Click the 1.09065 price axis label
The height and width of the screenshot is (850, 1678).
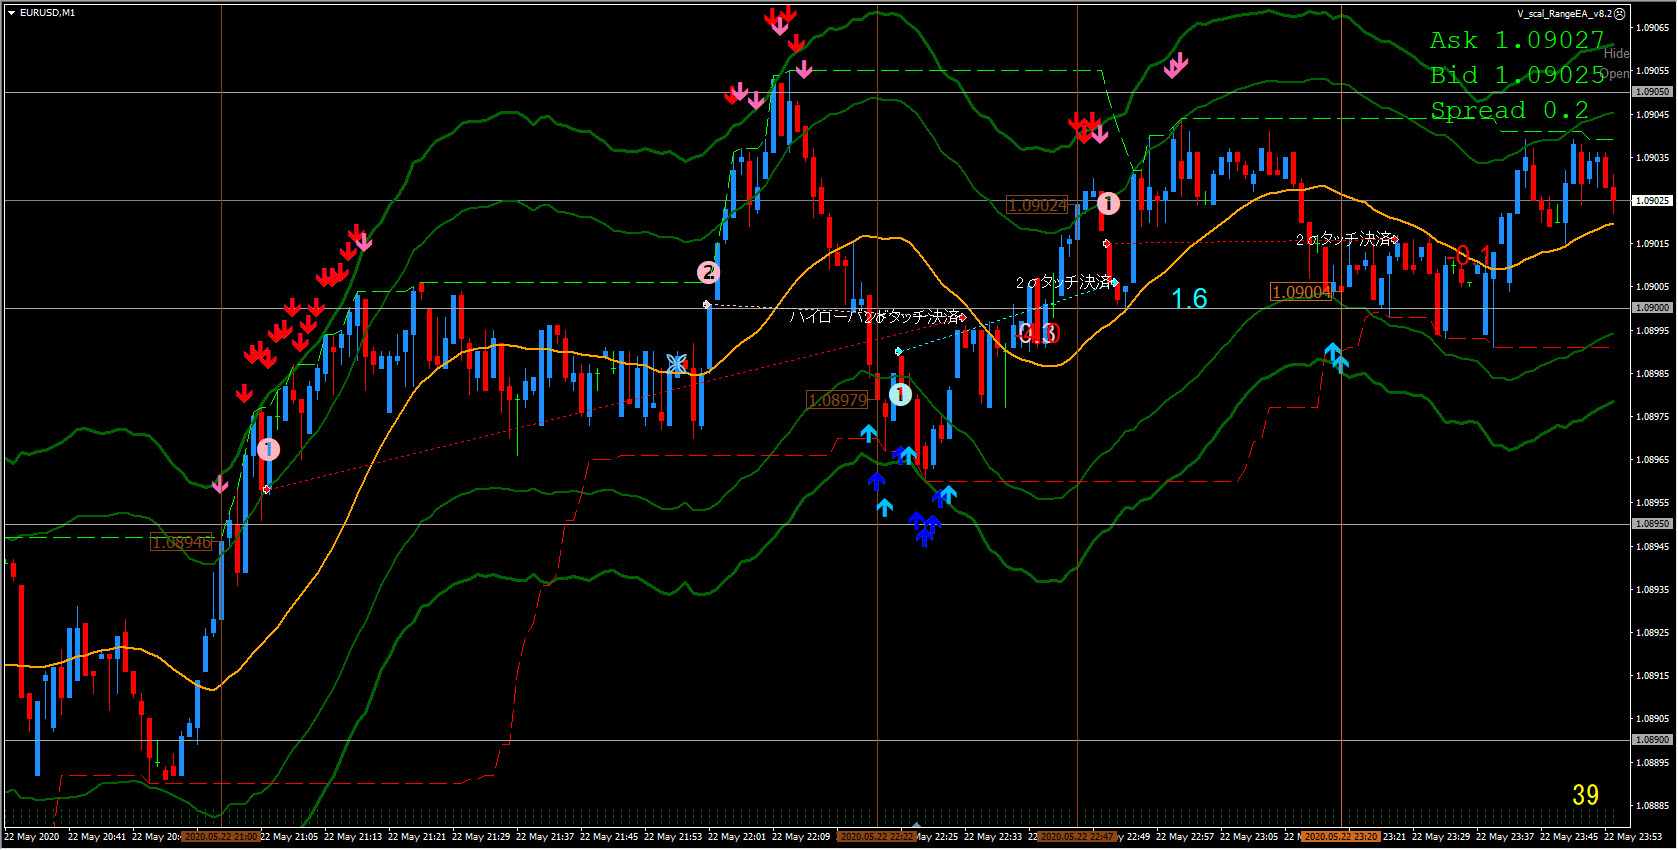pyautogui.click(x=1653, y=28)
